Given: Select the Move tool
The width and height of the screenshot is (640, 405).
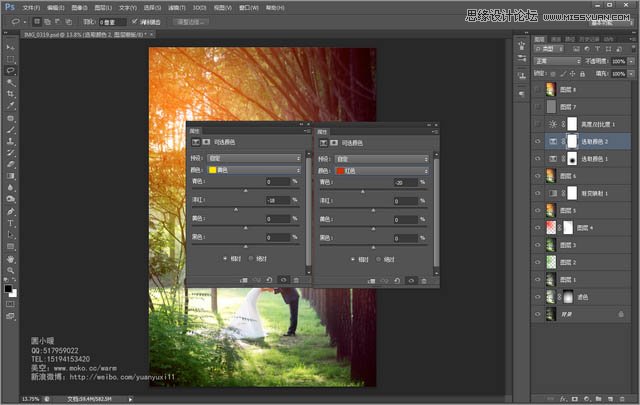Looking at the screenshot, I should point(10,47).
